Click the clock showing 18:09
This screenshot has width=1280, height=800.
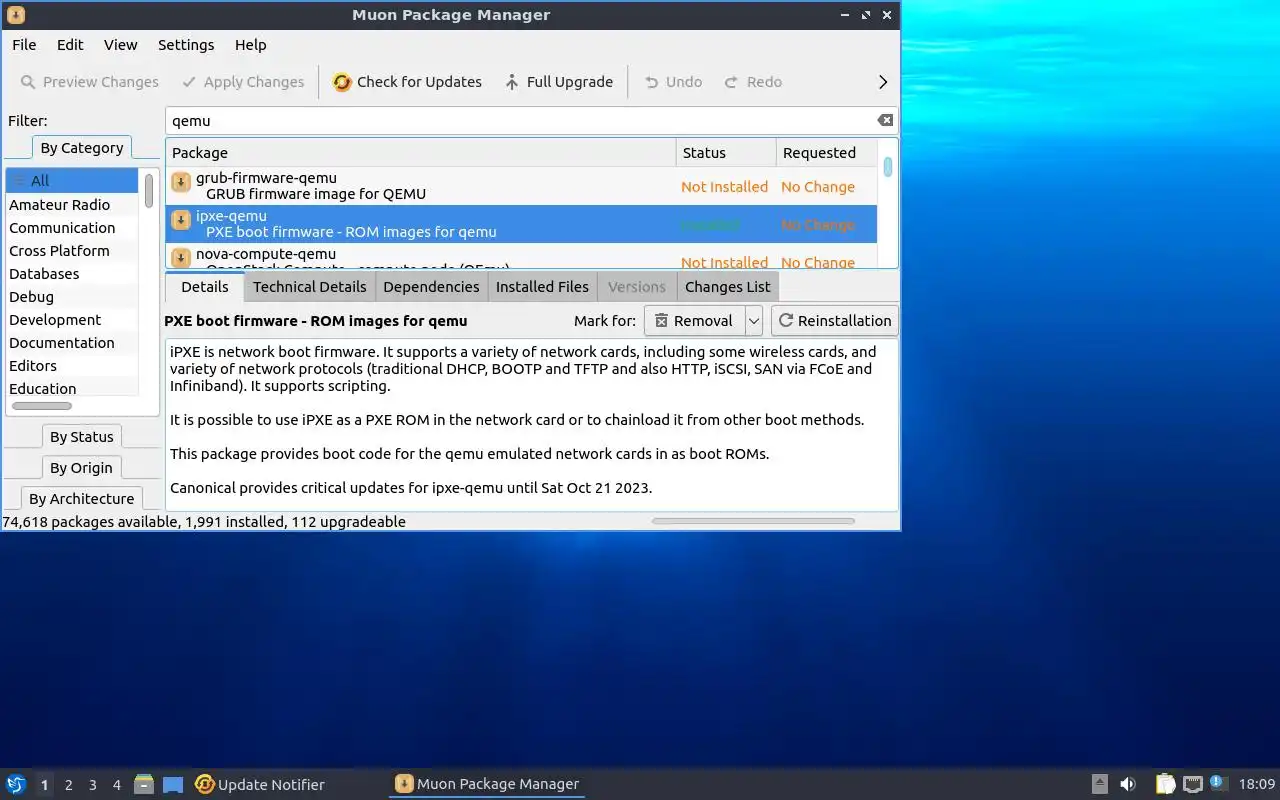1257,784
